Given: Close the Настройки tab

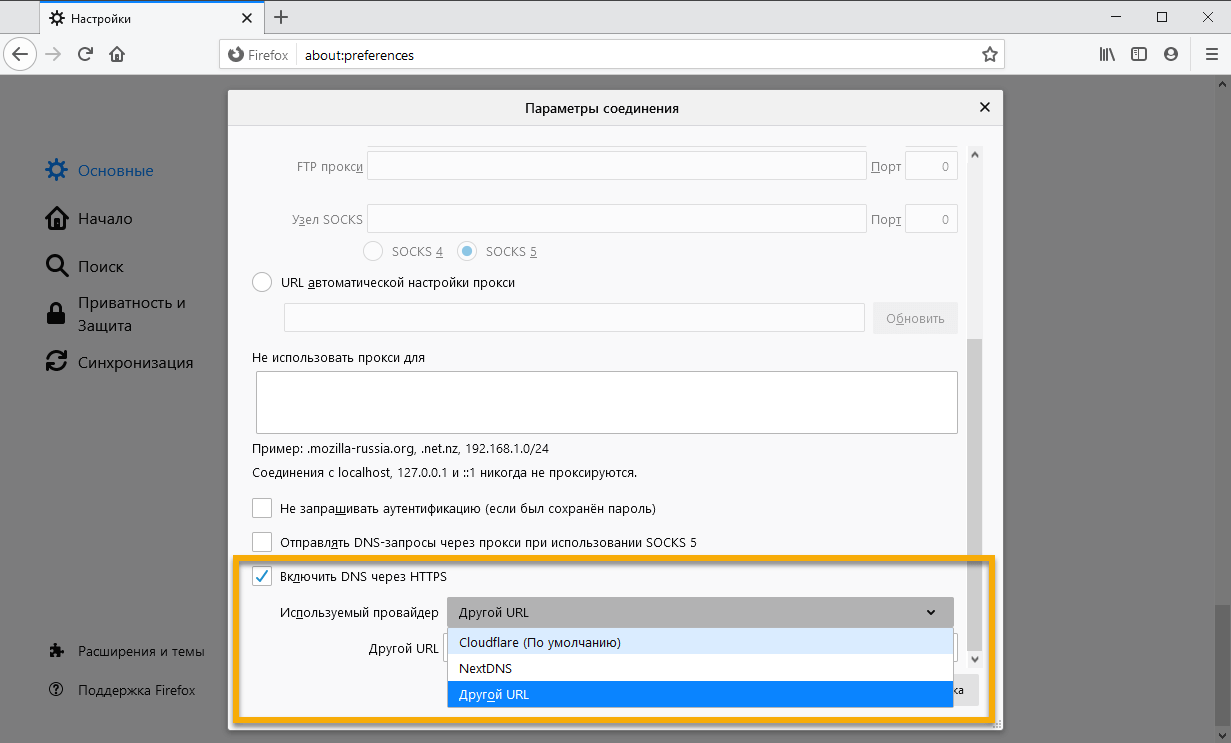Looking at the screenshot, I should click(246, 18).
